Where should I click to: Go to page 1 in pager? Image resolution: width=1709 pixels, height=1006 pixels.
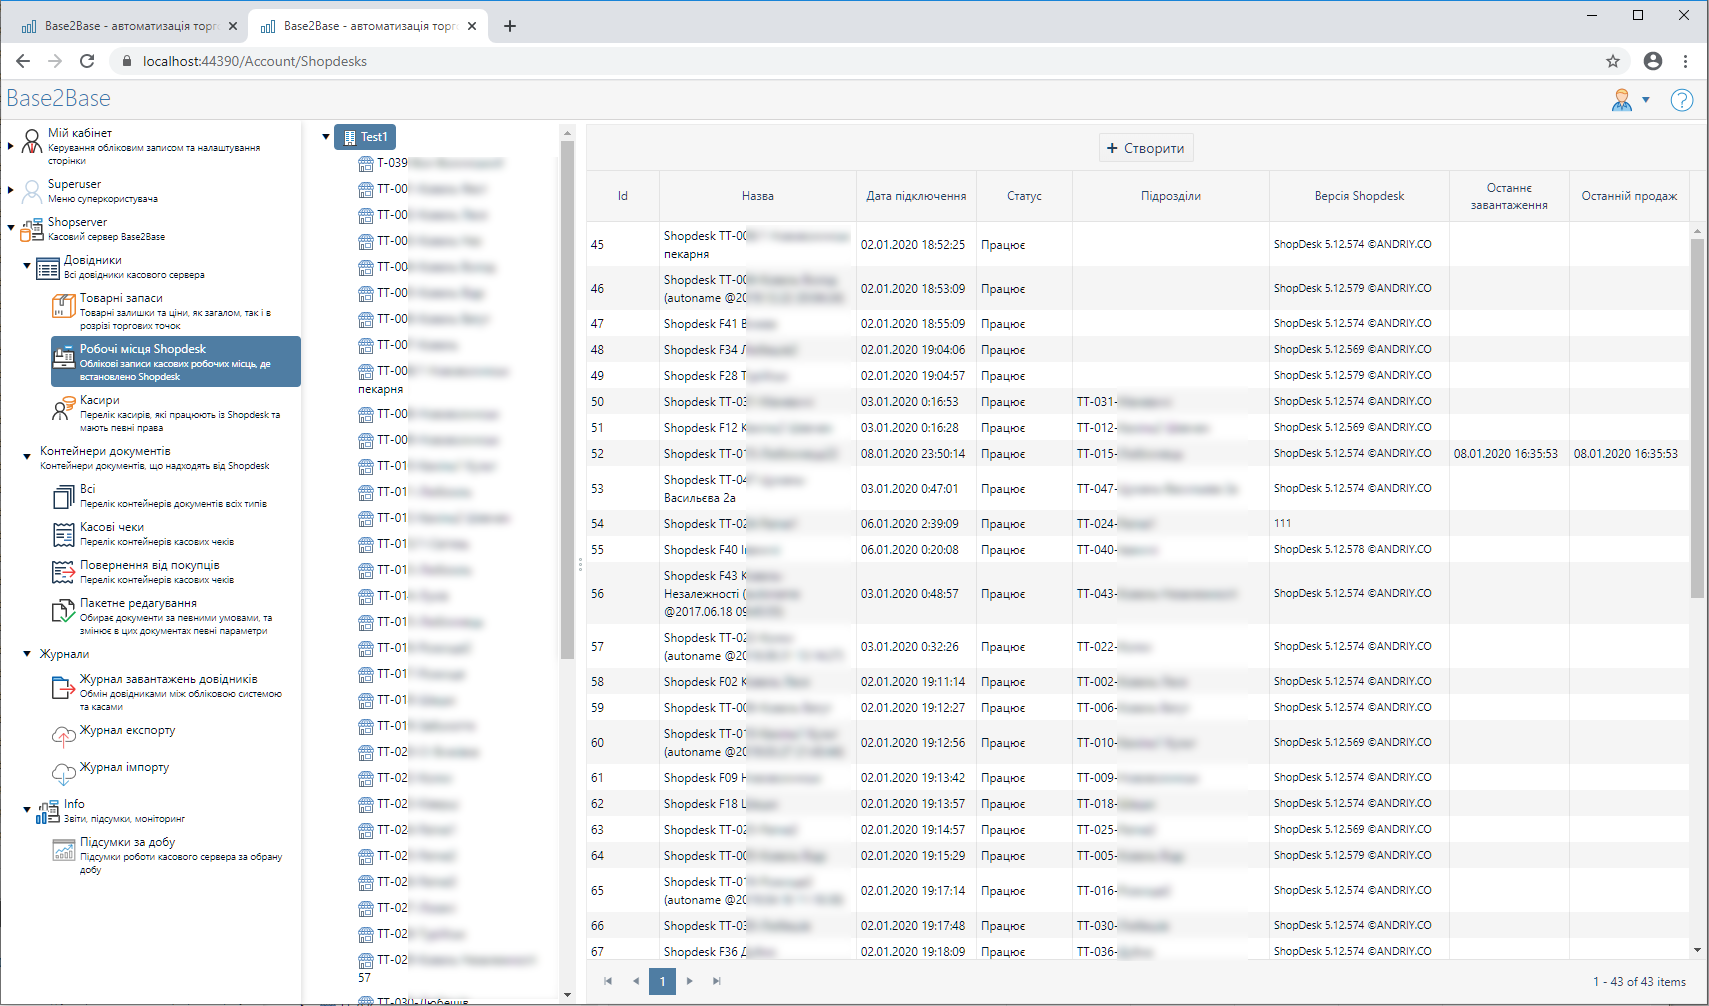pos(662,981)
